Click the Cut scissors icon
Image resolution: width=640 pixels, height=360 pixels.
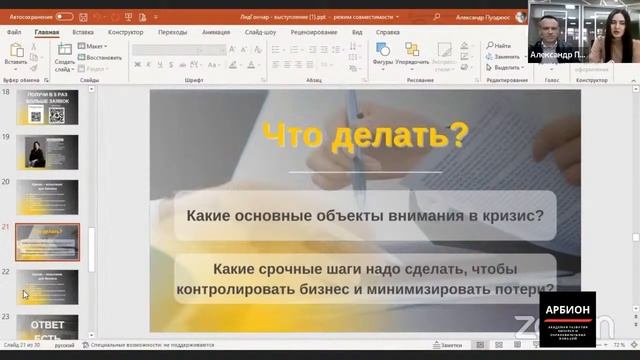pos(34,47)
